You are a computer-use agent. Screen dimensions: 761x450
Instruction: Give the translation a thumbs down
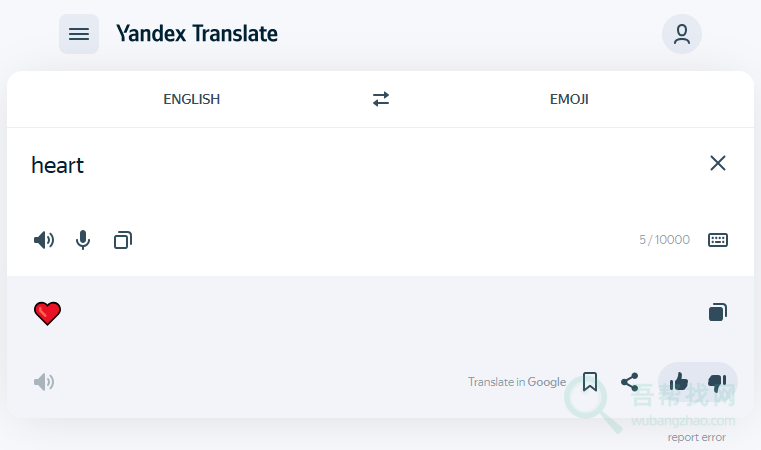717,382
